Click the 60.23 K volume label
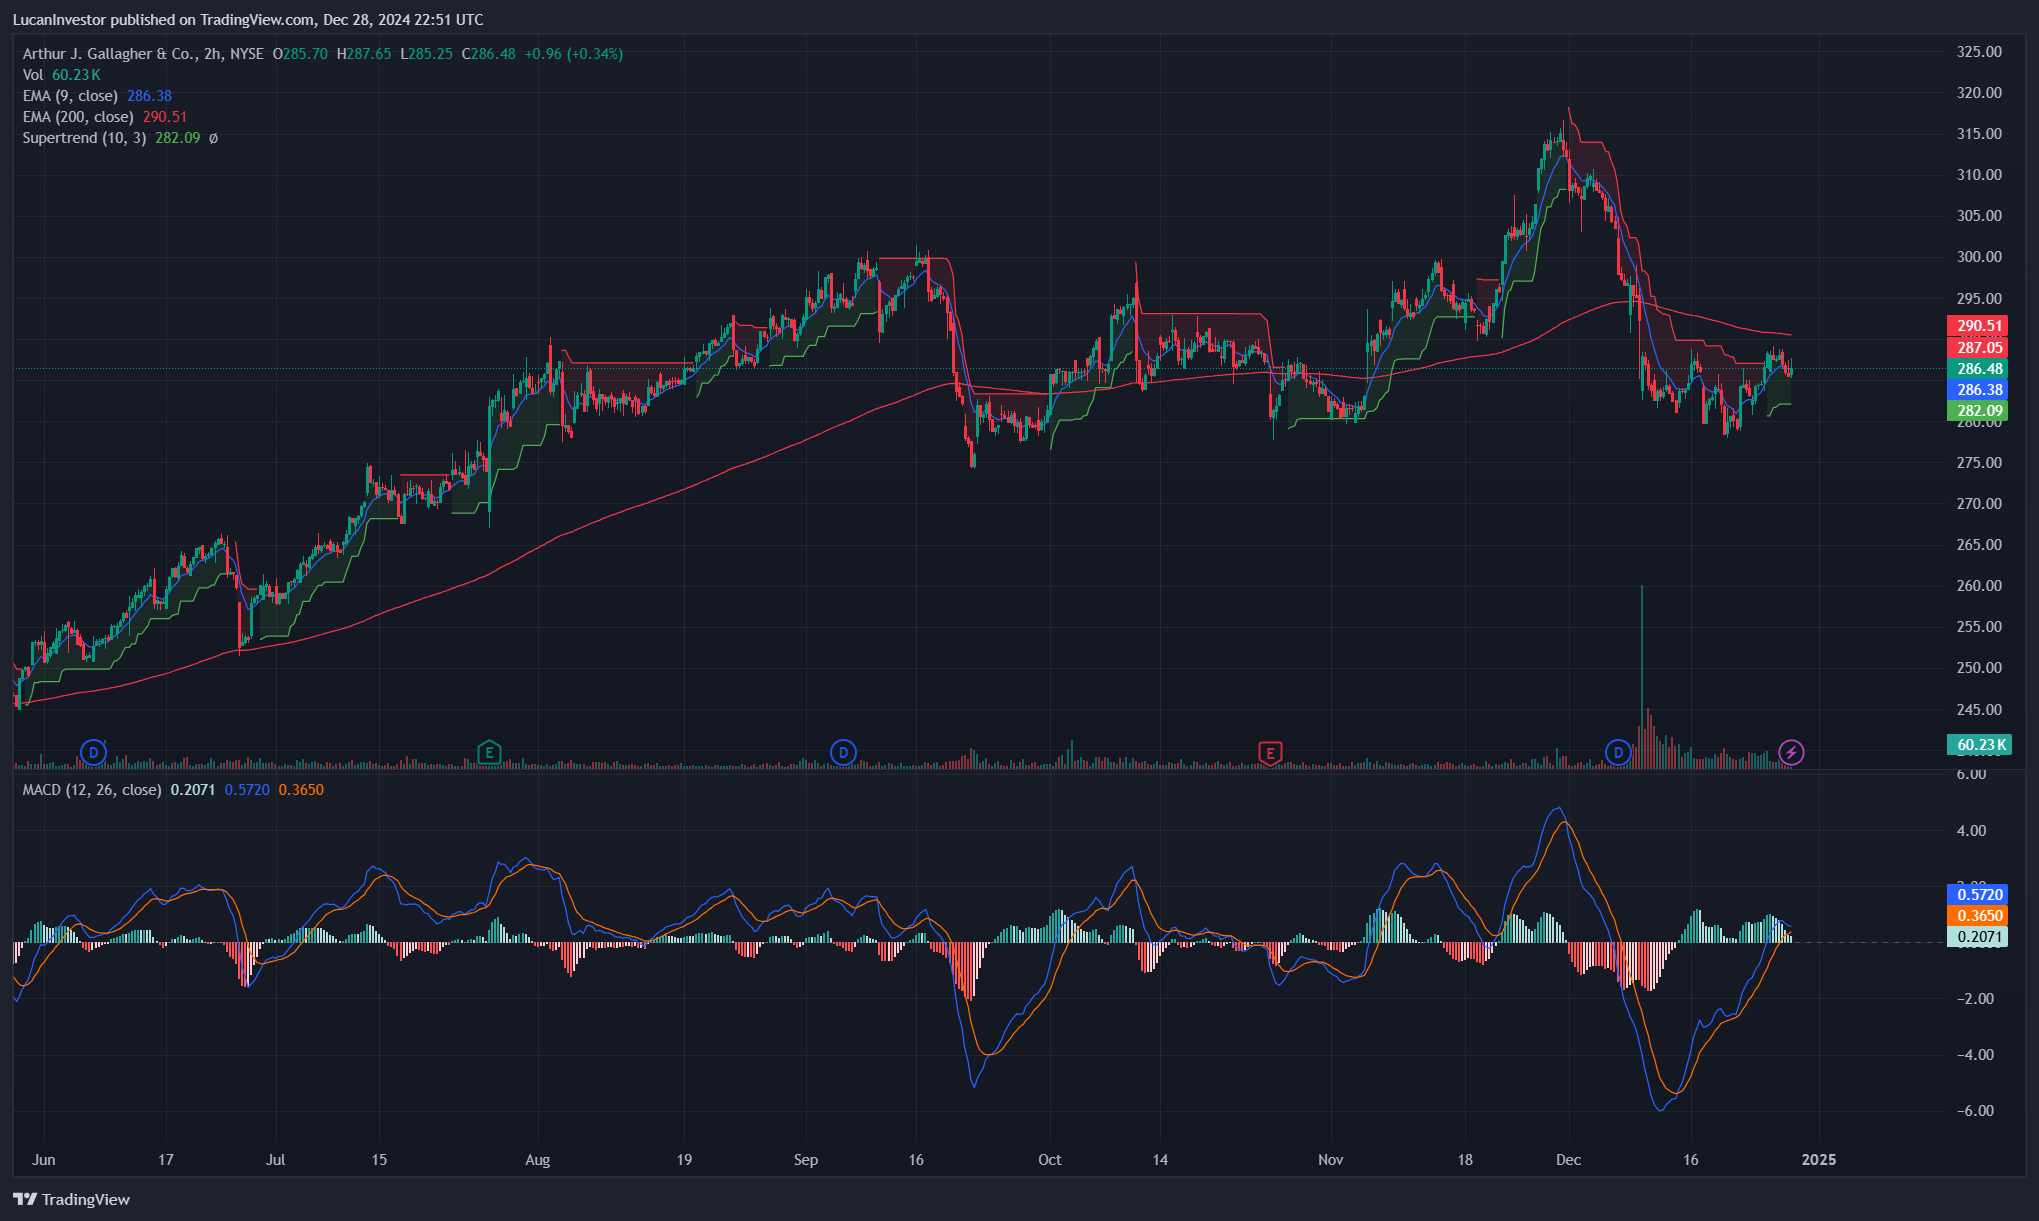 pos(1979,745)
